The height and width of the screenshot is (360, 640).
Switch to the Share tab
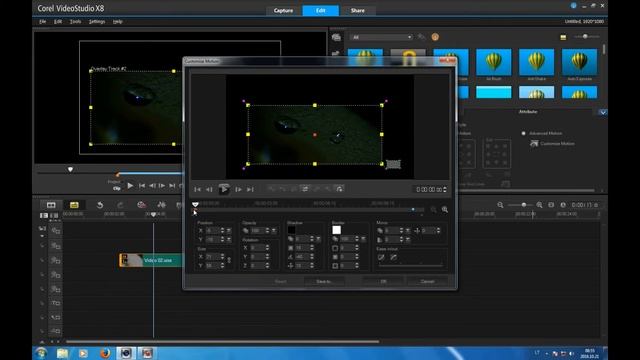point(358,11)
